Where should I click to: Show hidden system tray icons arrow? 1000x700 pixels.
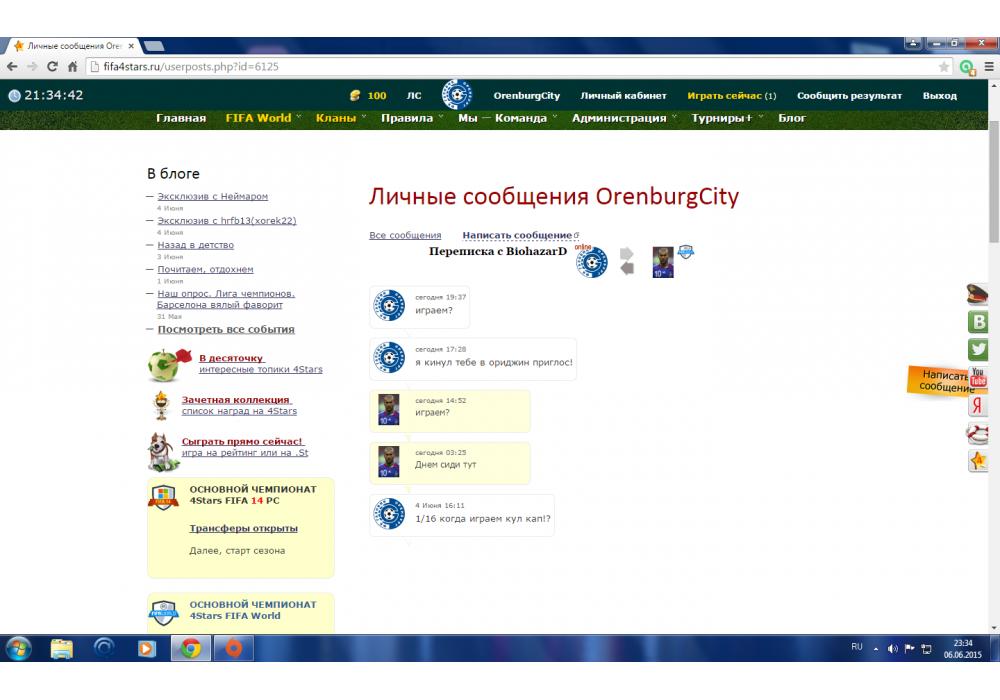point(876,649)
